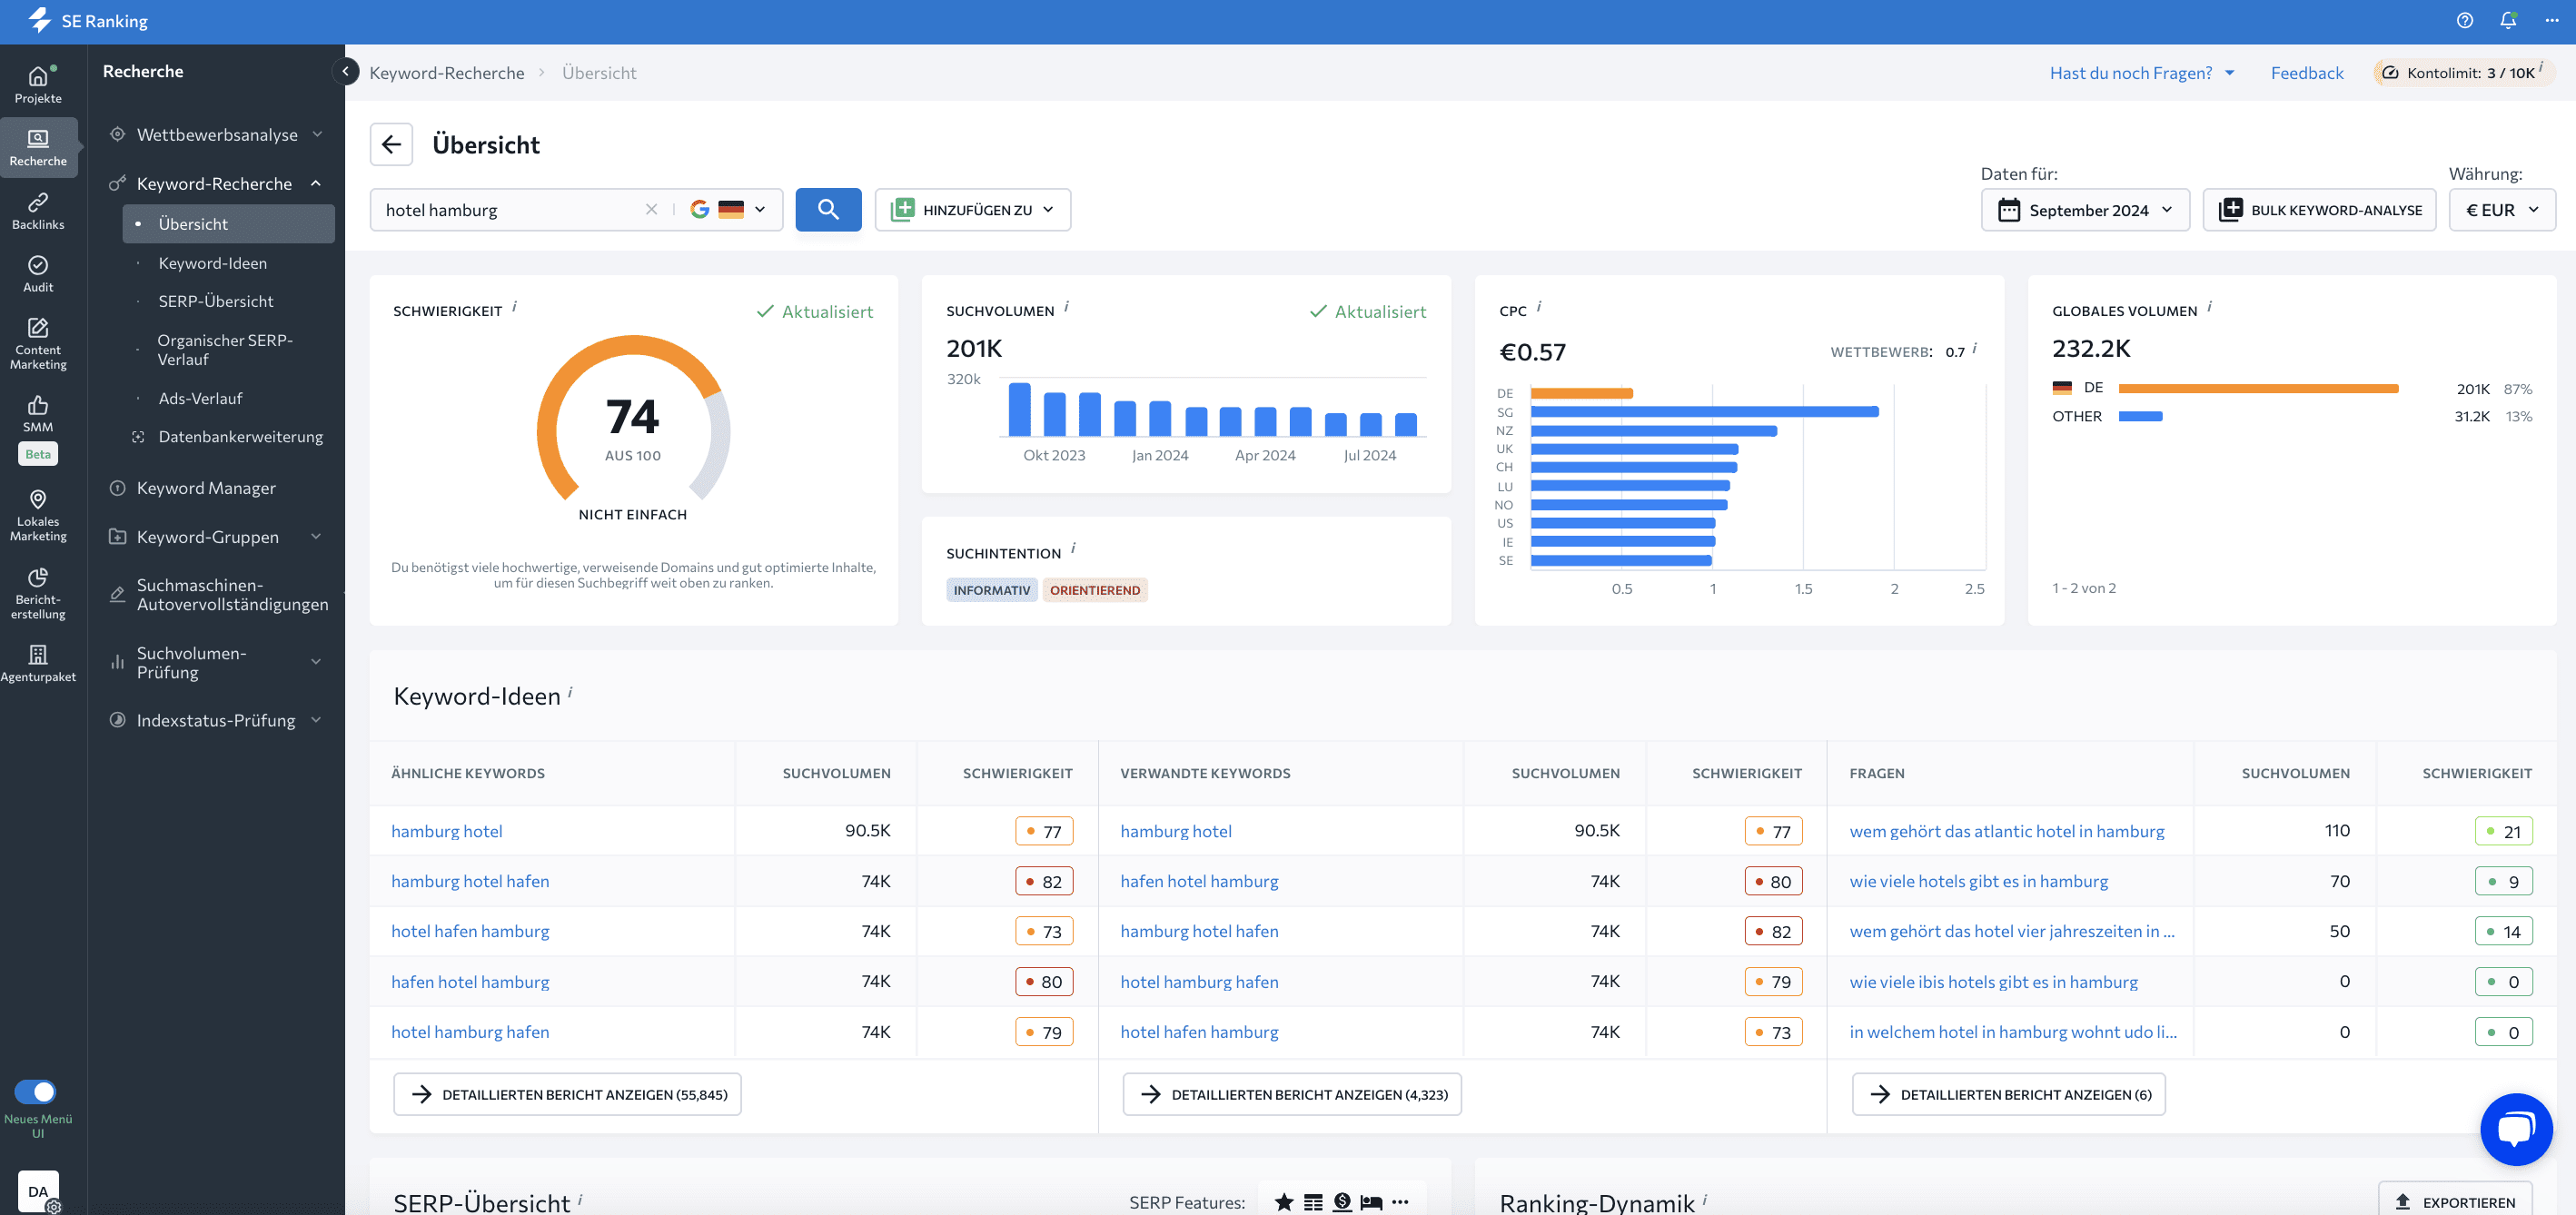The height and width of the screenshot is (1215, 2576).
Task: Open question wie viele hotels gibt es
Action: pyautogui.click(x=1979, y=881)
